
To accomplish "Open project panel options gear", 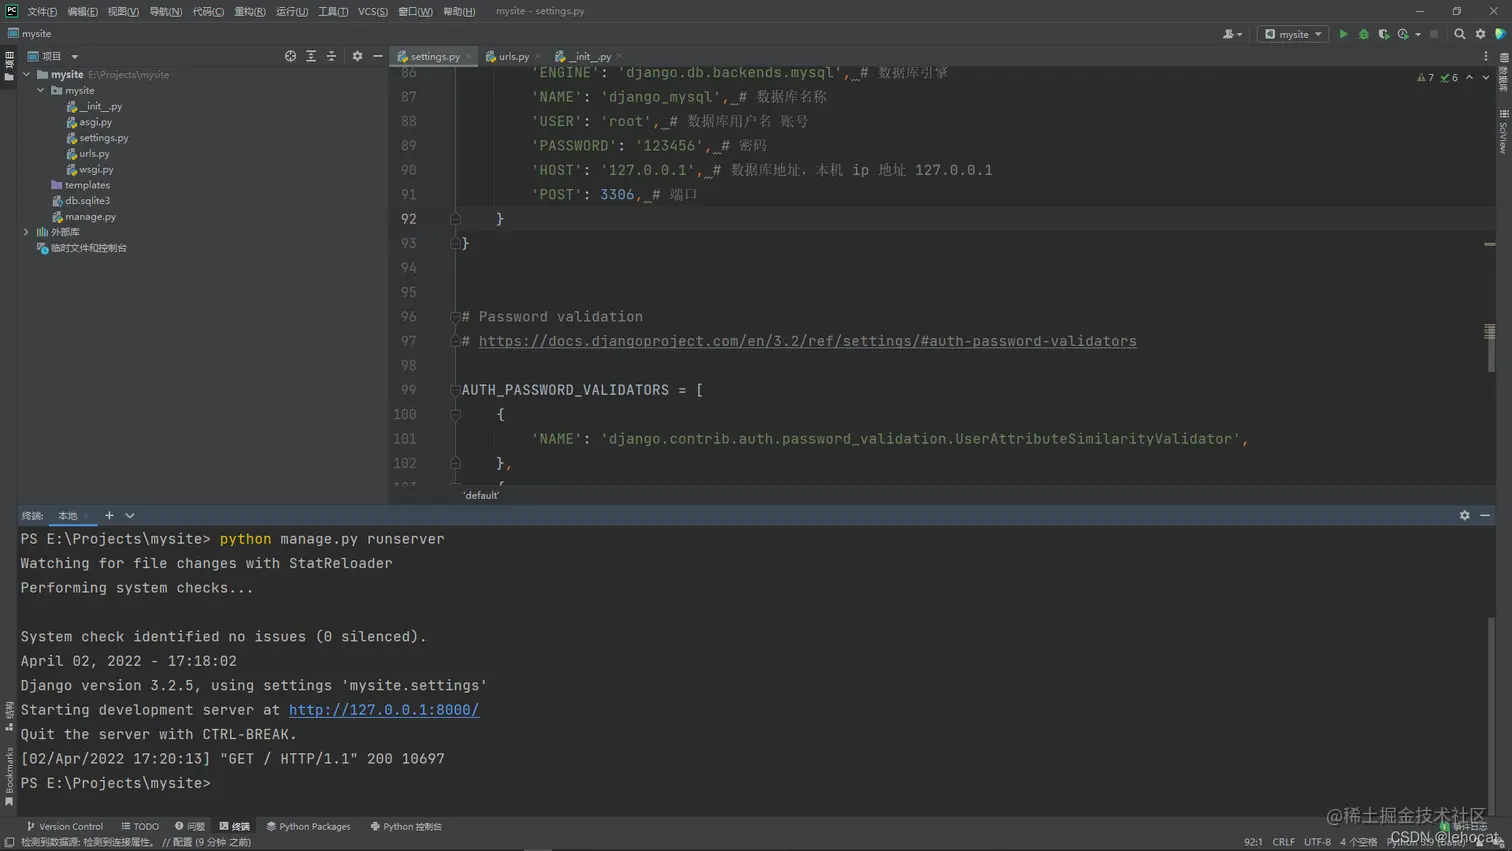I will coord(357,56).
